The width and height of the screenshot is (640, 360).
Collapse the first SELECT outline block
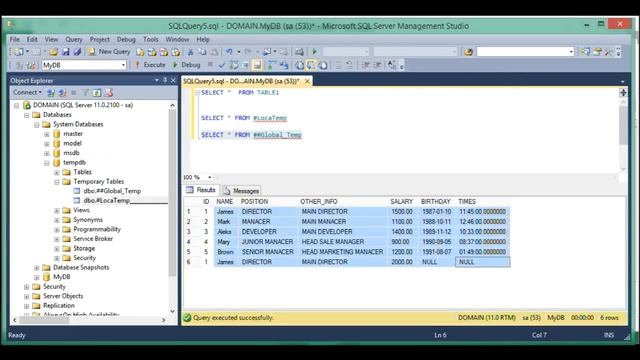[x=198, y=93]
